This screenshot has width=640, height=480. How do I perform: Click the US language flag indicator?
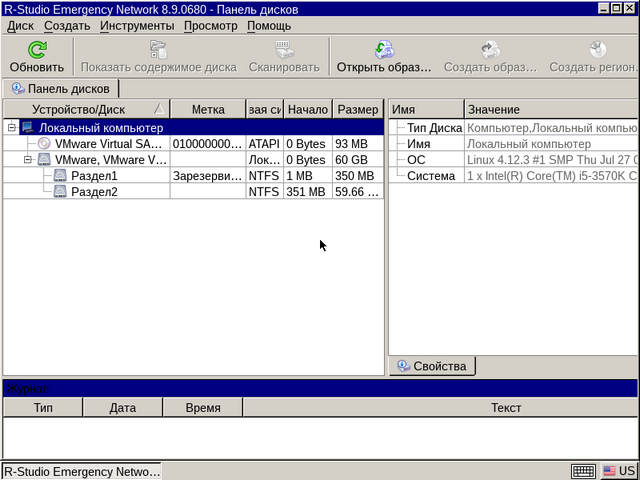point(618,471)
